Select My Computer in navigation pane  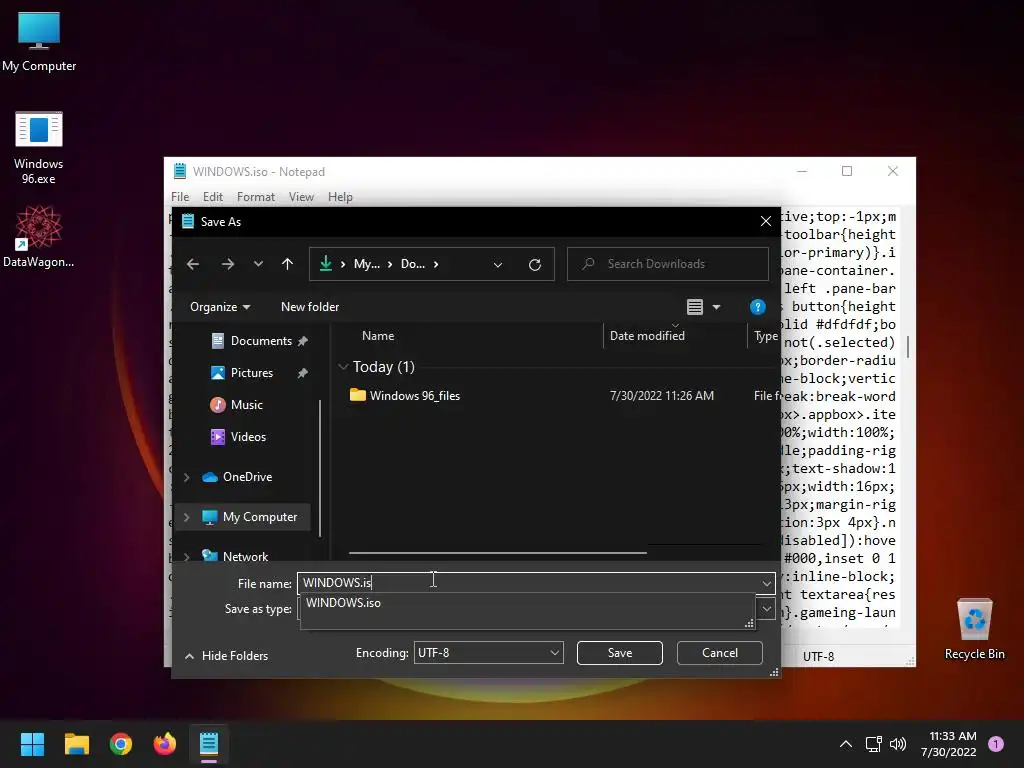(259, 517)
